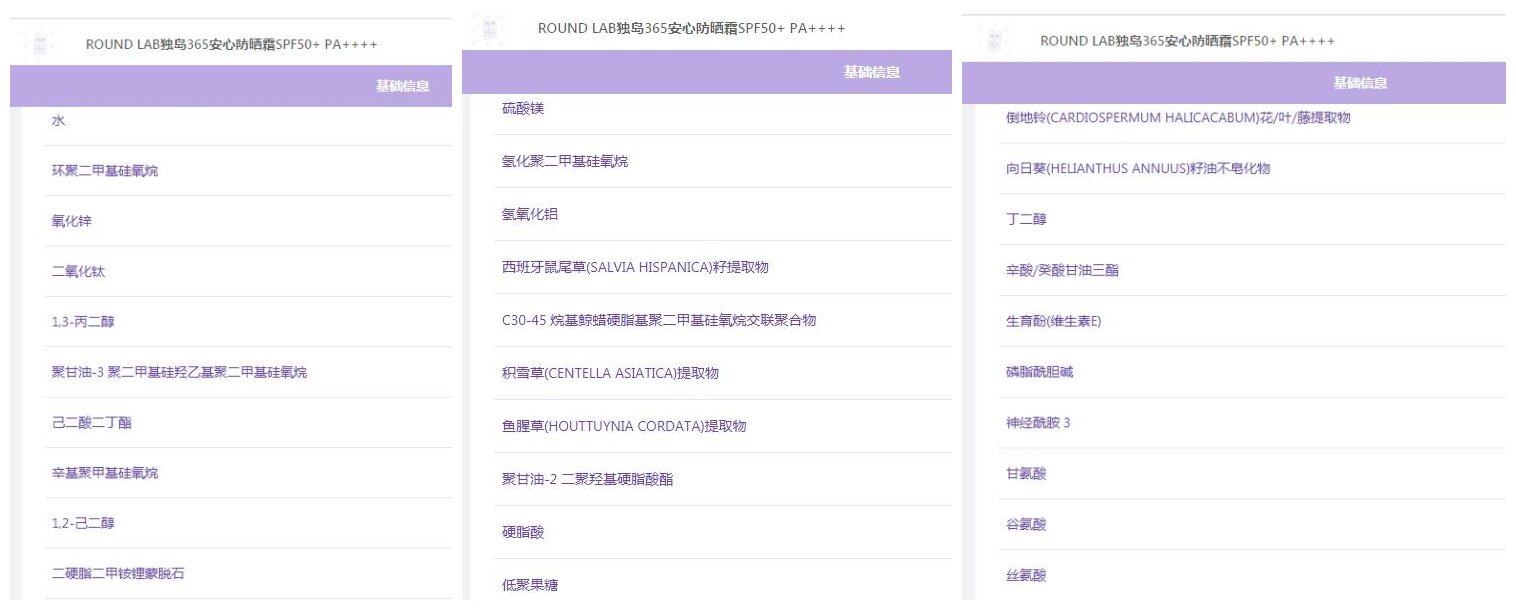Viewport: 1516px width, 610px height.
Task: Select the 基础信息 tab above 硫酸镁
Action: tap(872, 72)
